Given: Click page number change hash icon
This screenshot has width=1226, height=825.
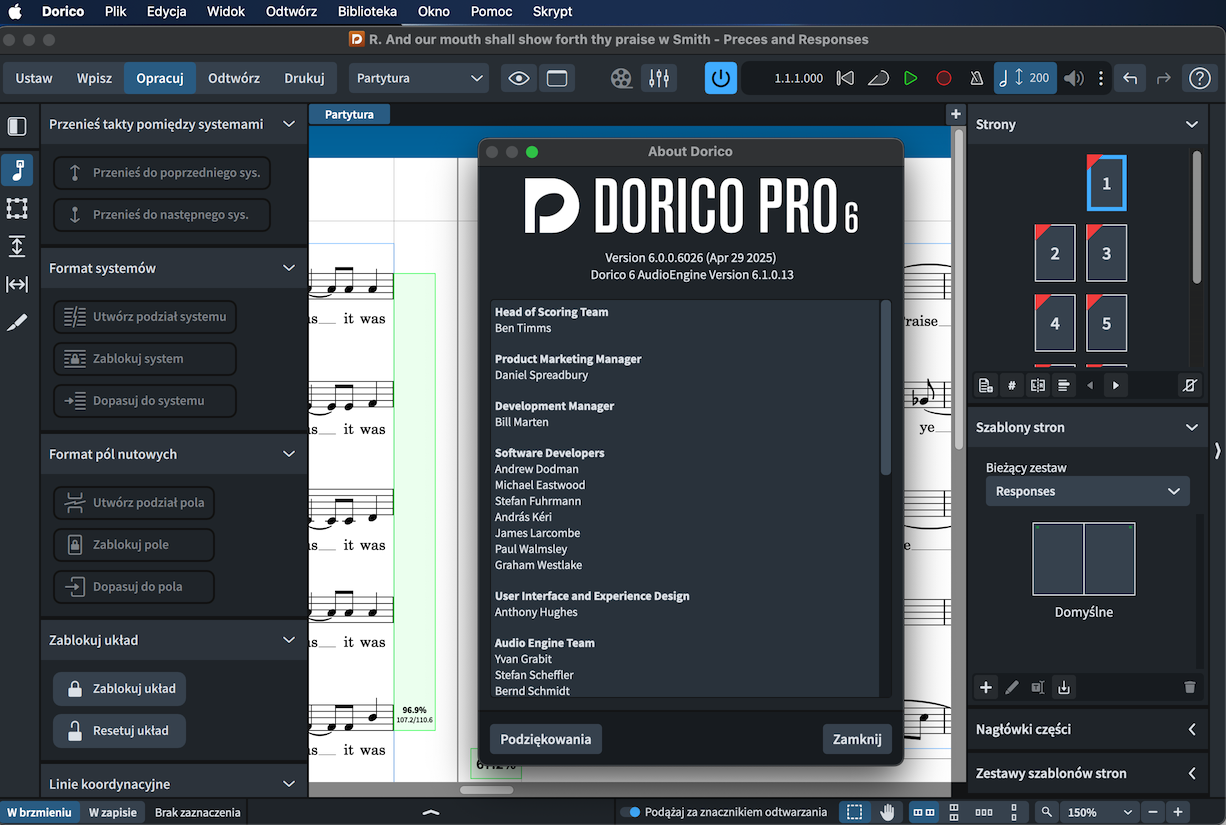Looking at the screenshot, I should click(1012, 385).
